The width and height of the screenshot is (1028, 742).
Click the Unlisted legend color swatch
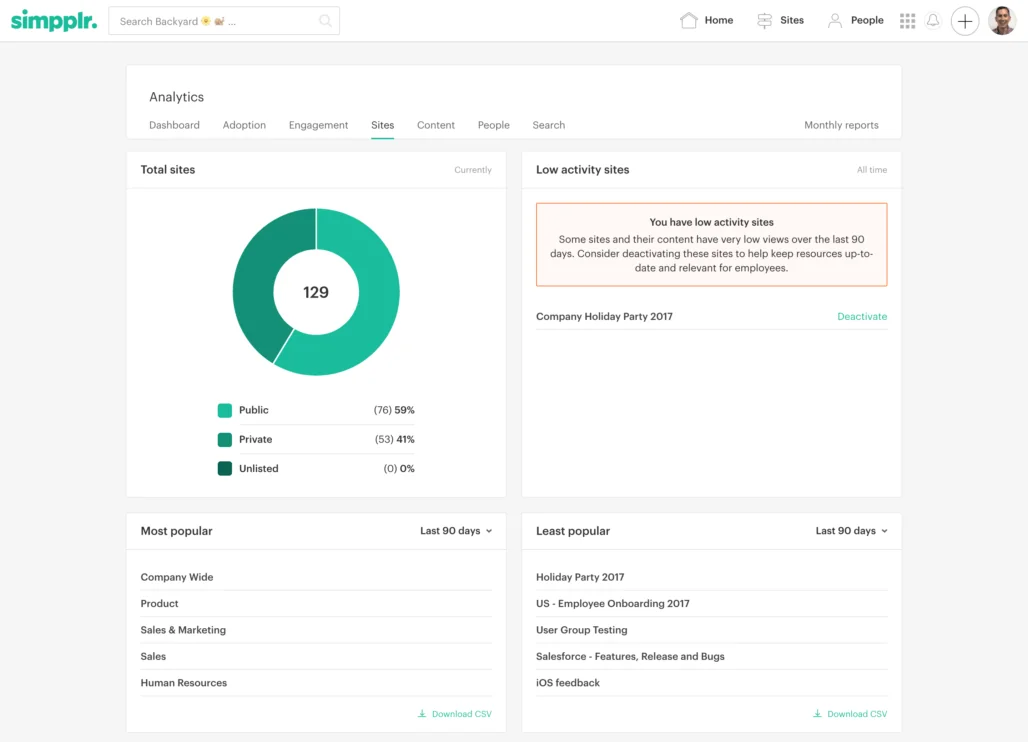tap(225, 469)
